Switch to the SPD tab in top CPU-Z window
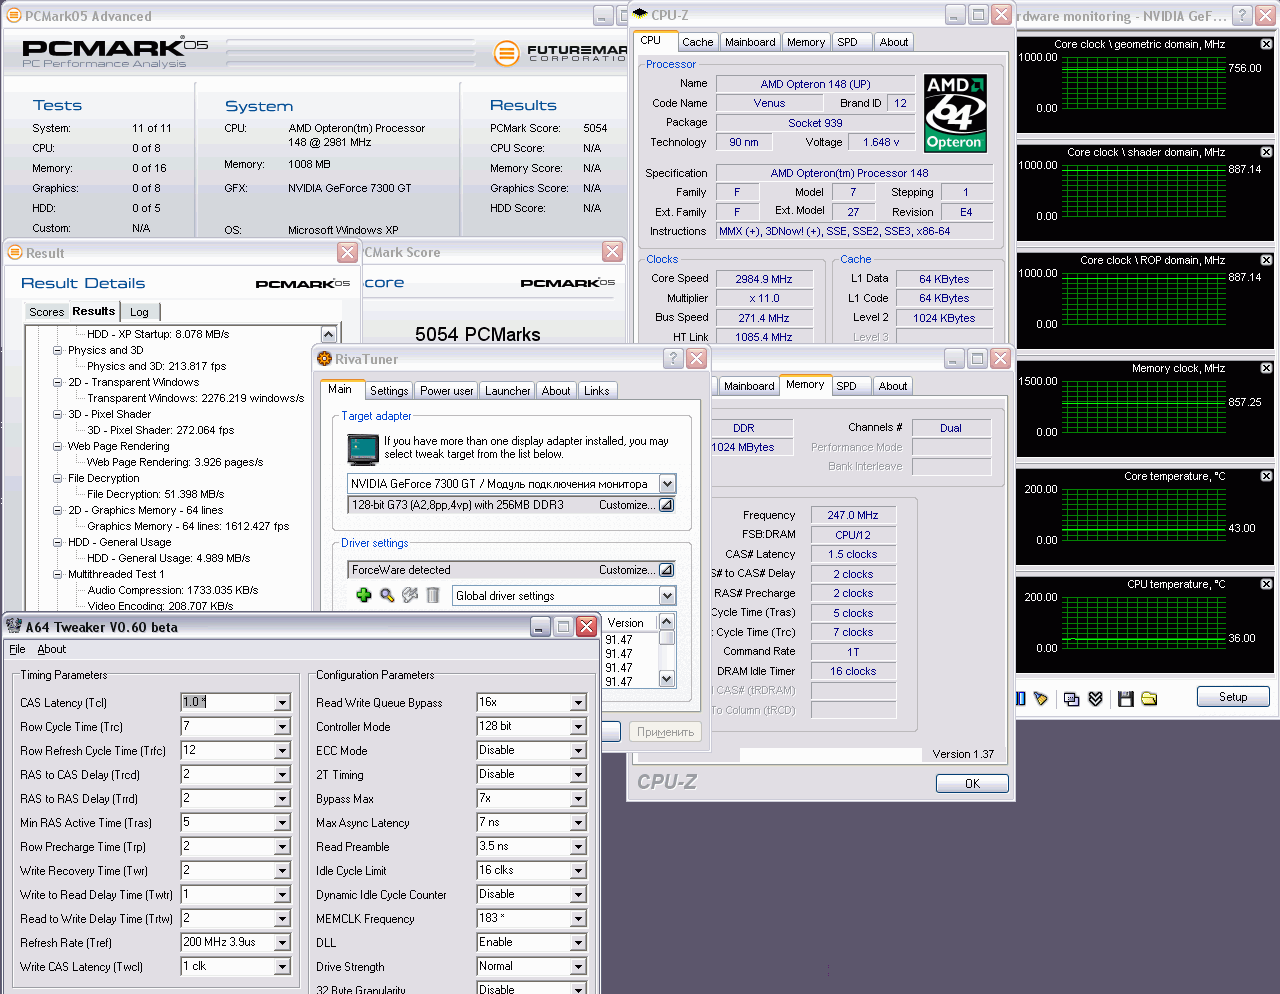The height and width of the screenshot is (994, 1280). click(x=848, y=42)
